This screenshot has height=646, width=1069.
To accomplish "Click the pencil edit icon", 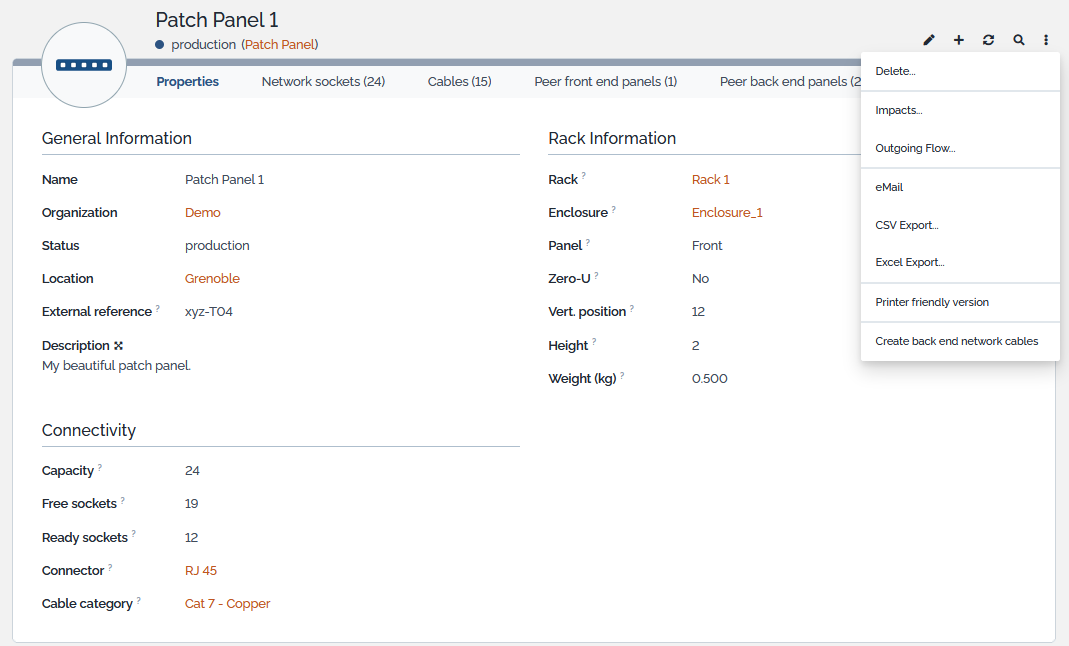I will coord(929,40).
